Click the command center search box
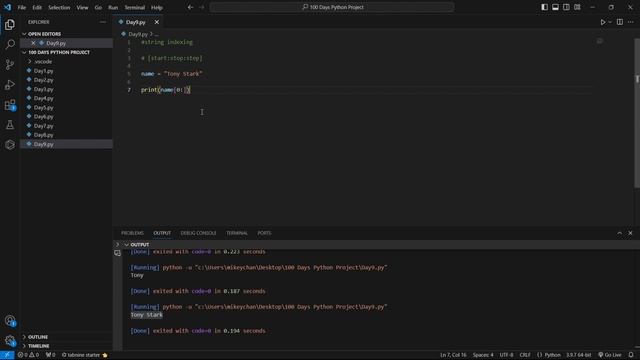640x360 pixels. tap(332, 7)
